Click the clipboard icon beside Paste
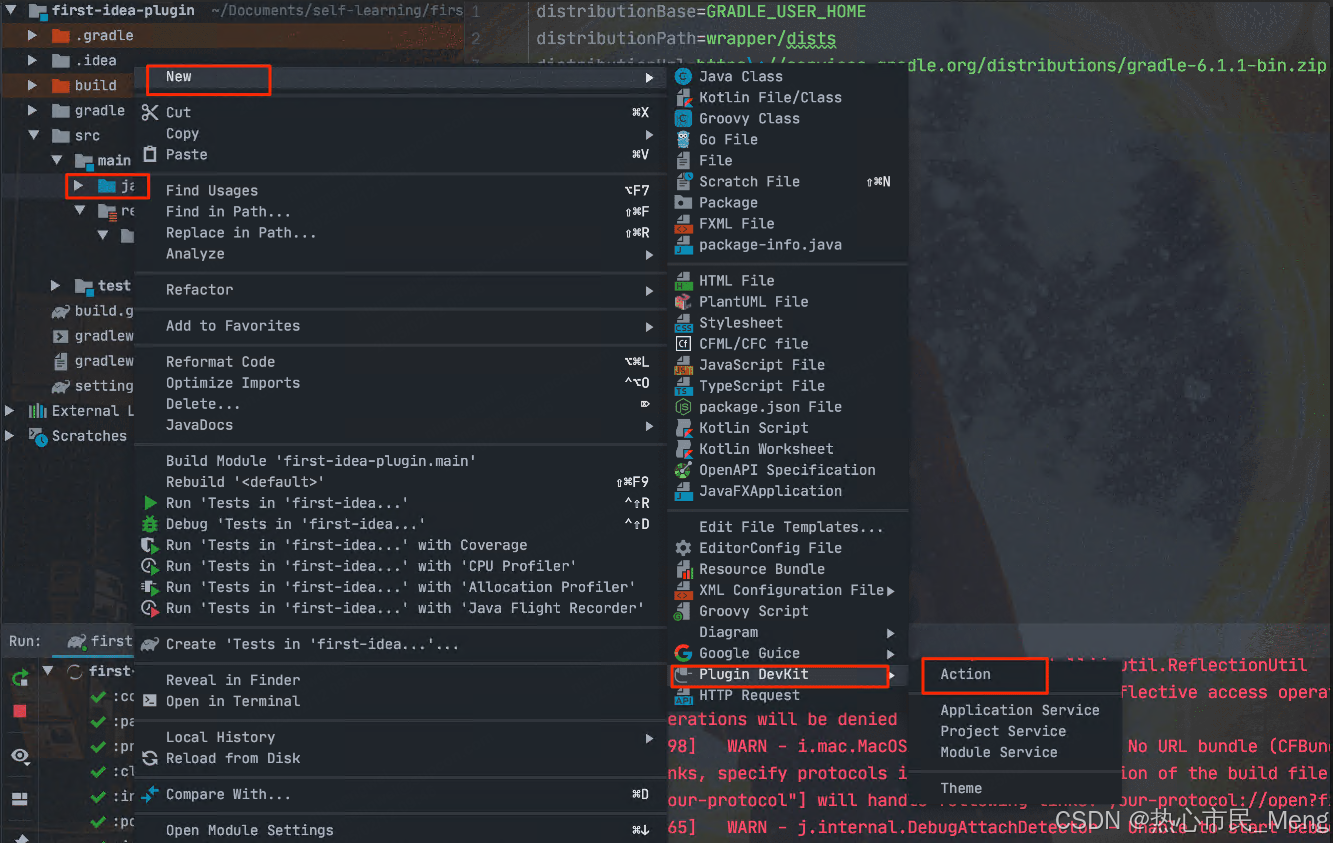 [150, 154]
